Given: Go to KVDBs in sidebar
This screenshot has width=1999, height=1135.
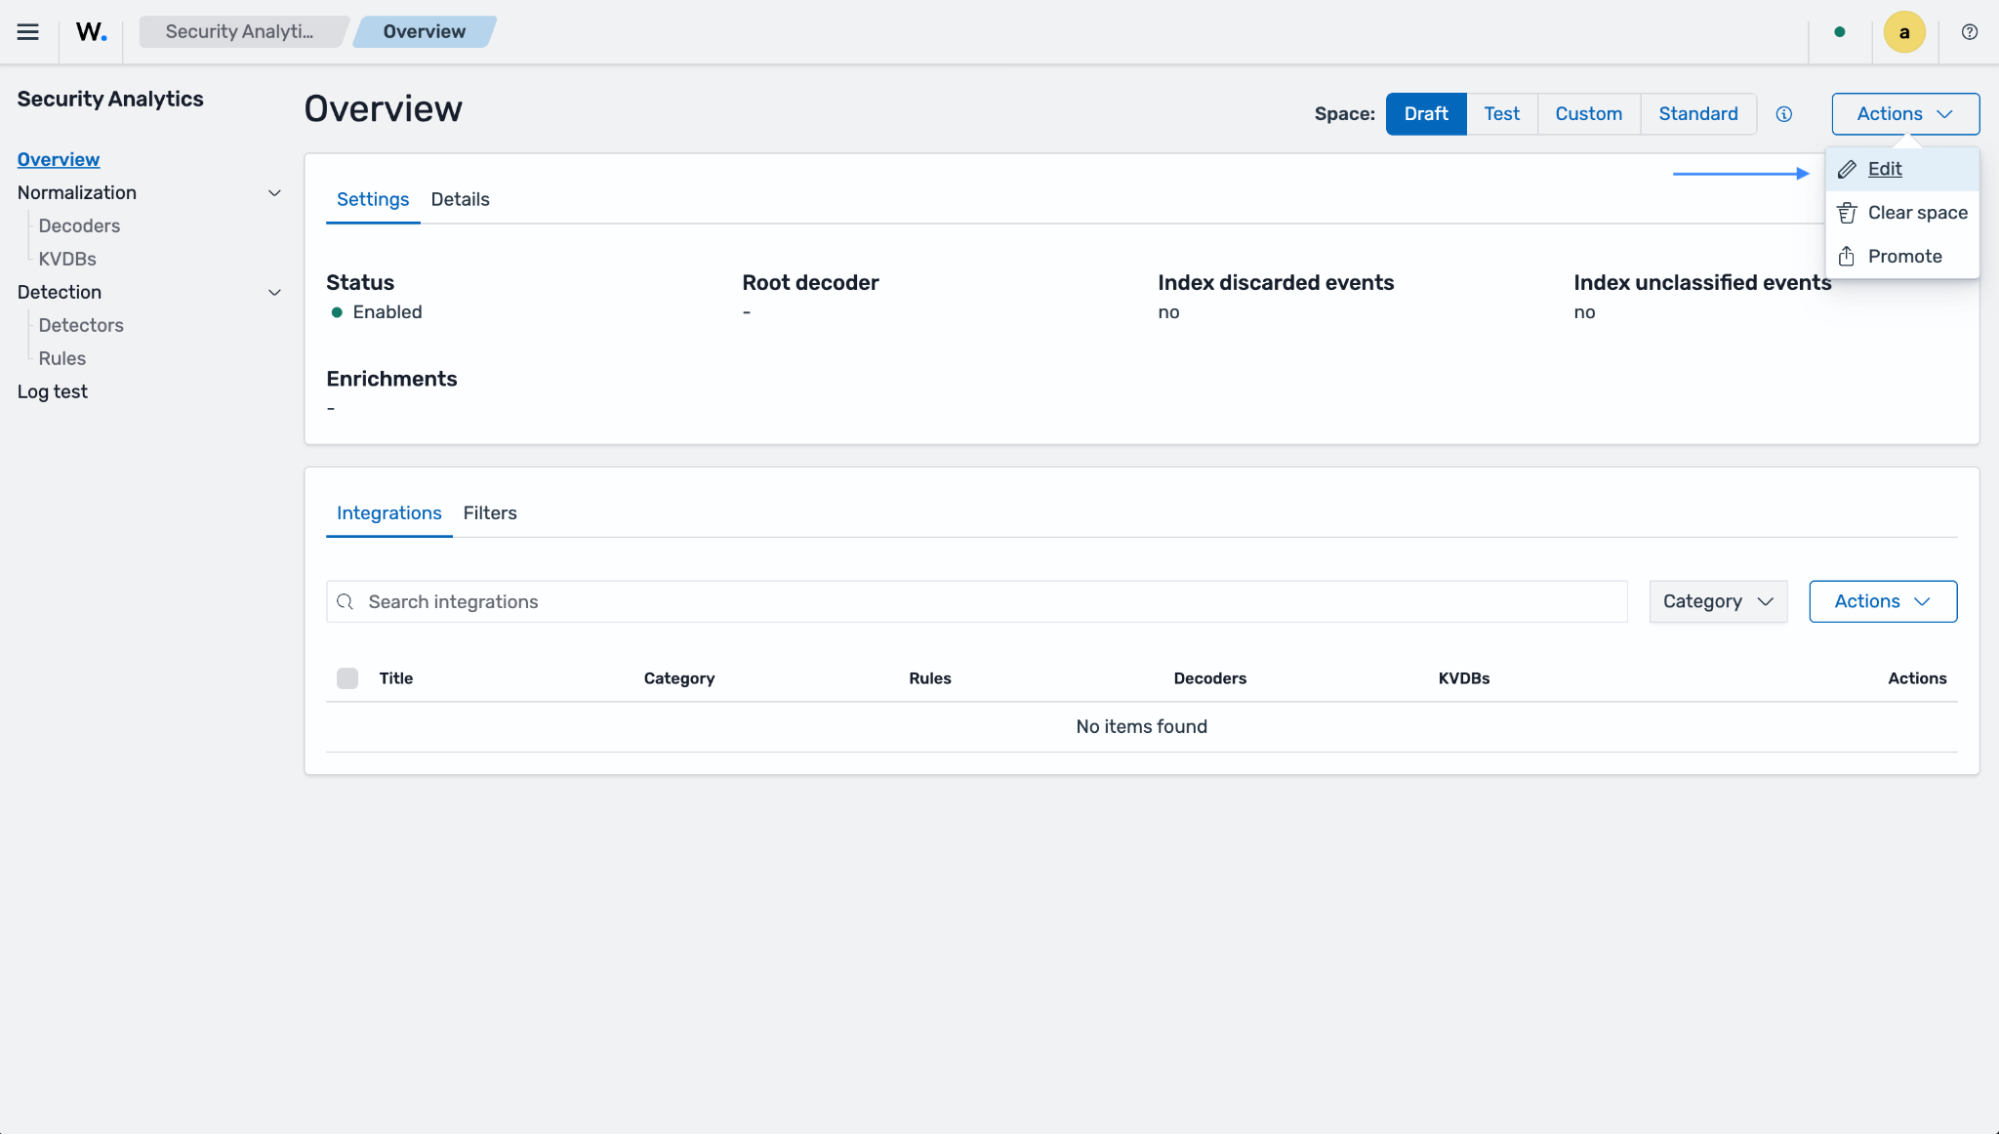Looking at the screenshot, I should pos(67,259).
